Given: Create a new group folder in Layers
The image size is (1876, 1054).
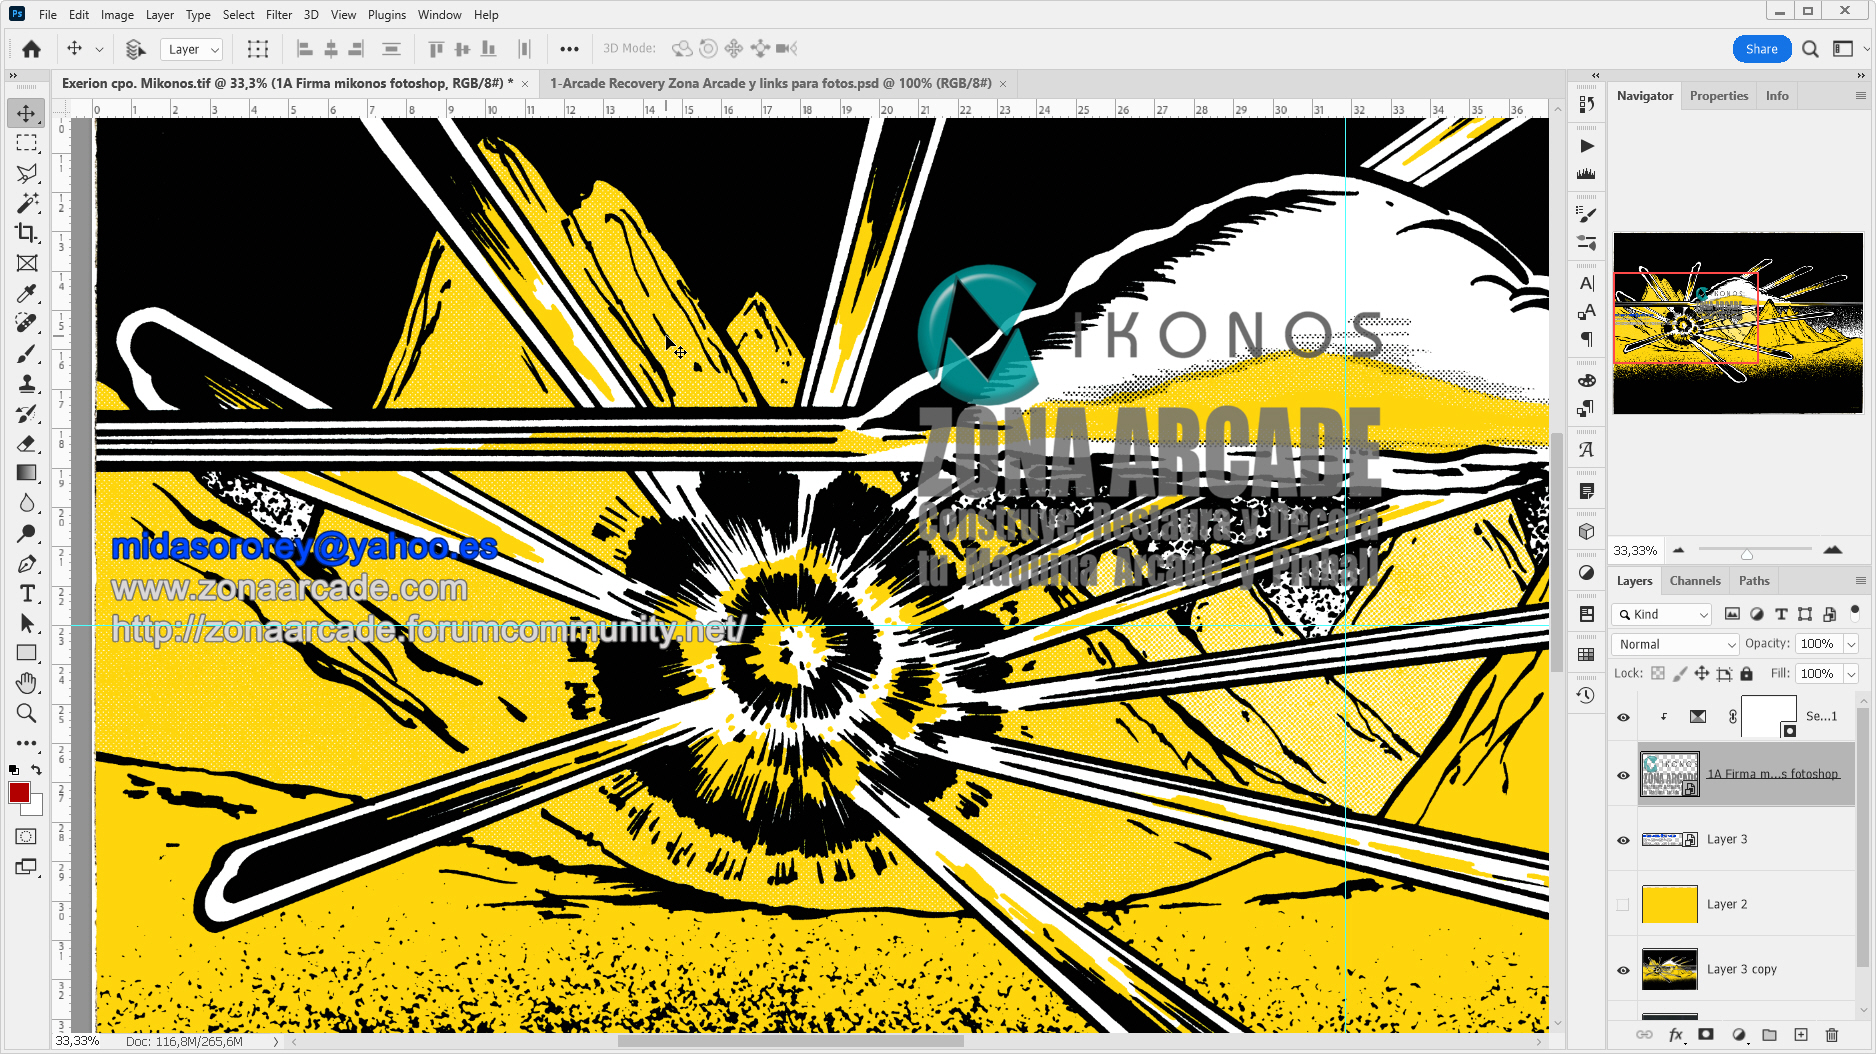Looking at the screenshot, I should point(1769,1035).
